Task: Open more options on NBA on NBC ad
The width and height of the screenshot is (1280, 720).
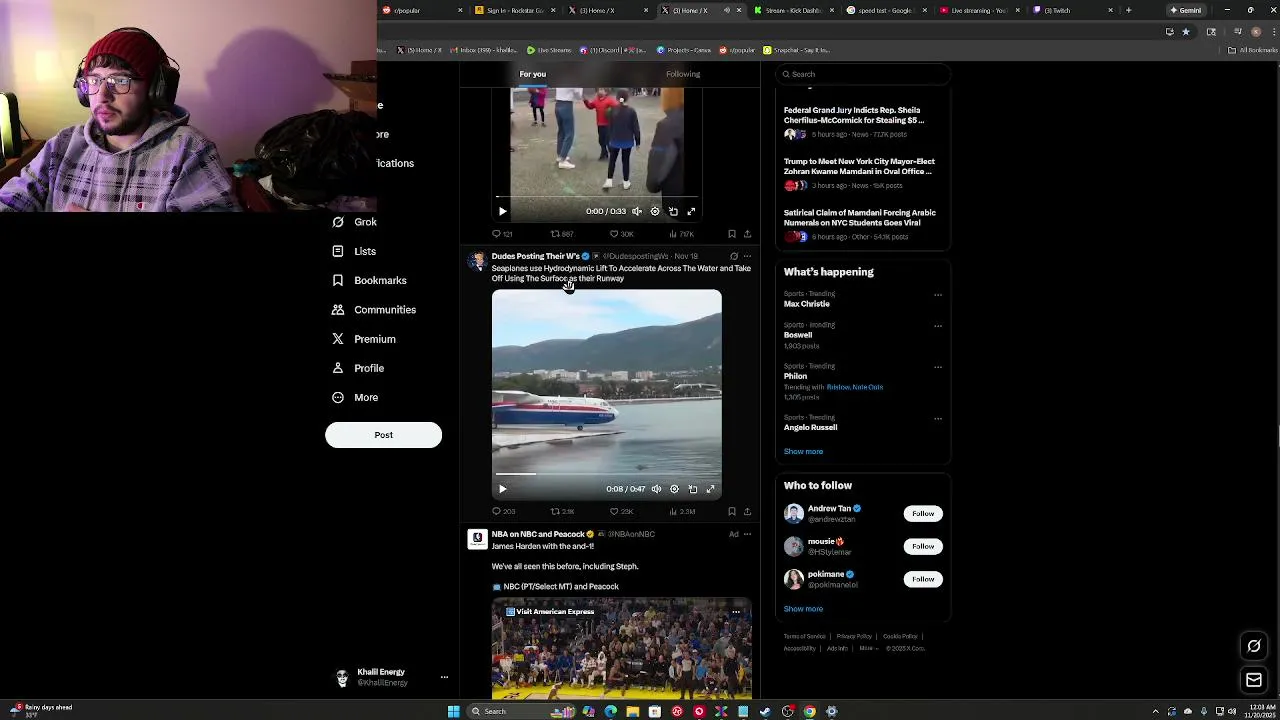Action: coord(747,534)
